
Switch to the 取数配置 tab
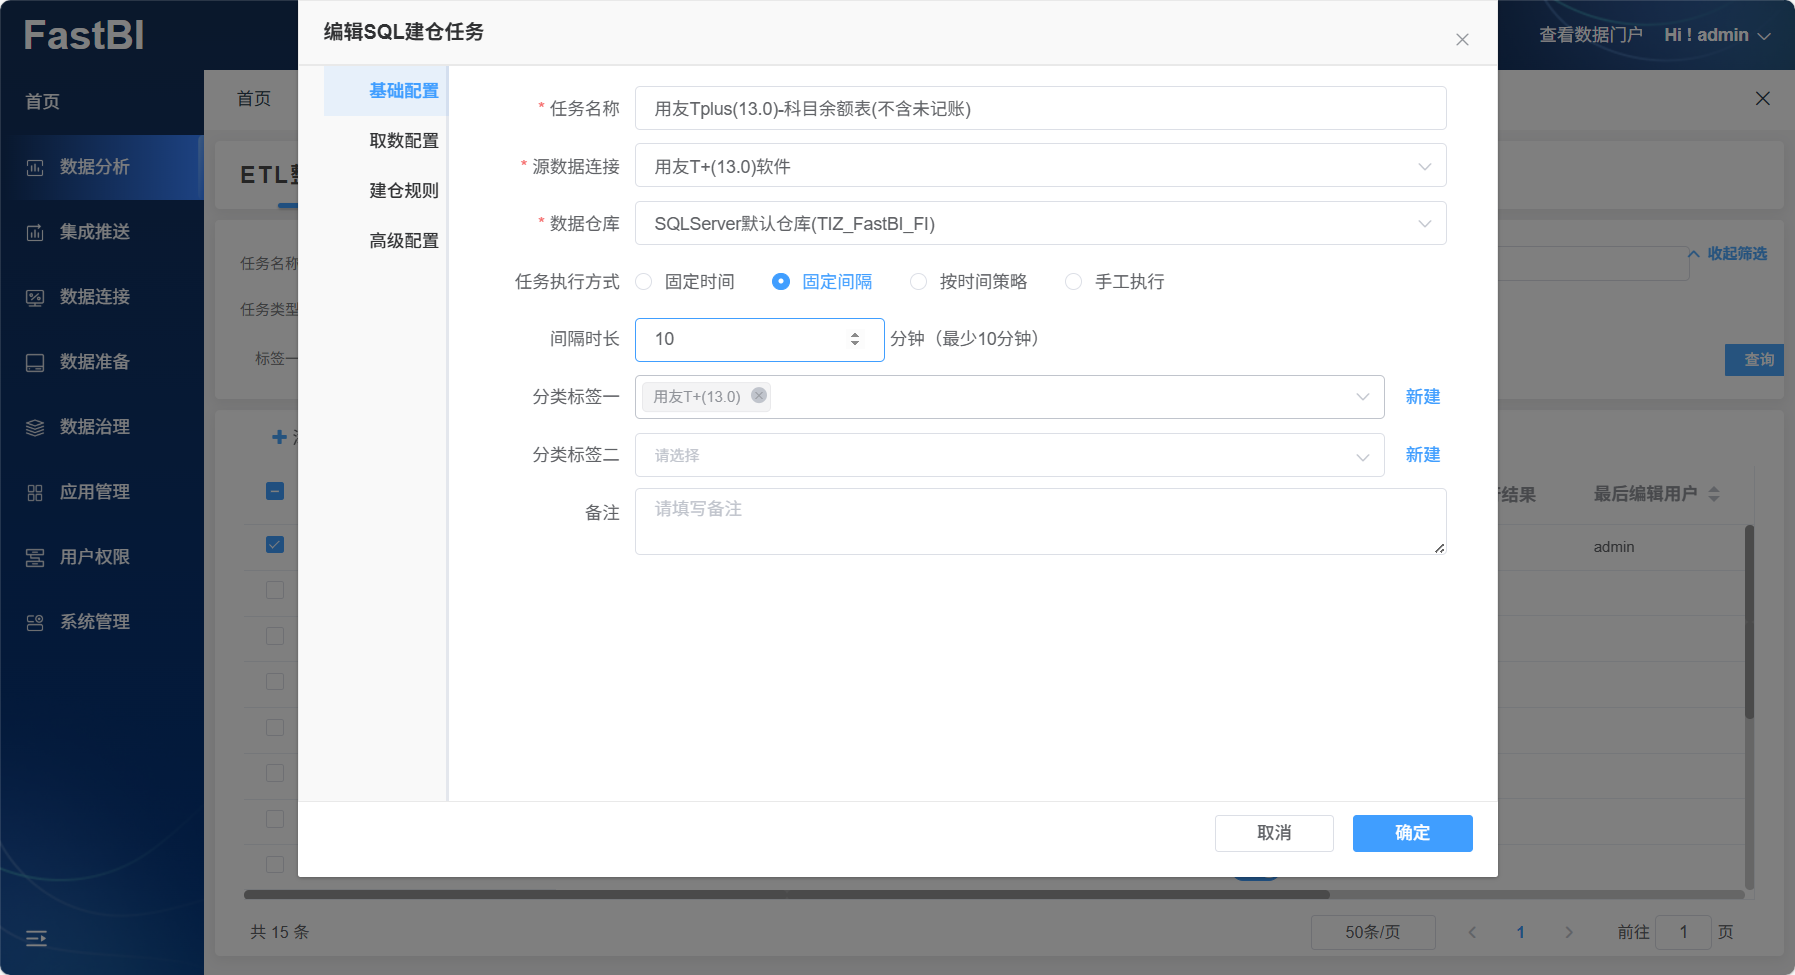[404, 141]
